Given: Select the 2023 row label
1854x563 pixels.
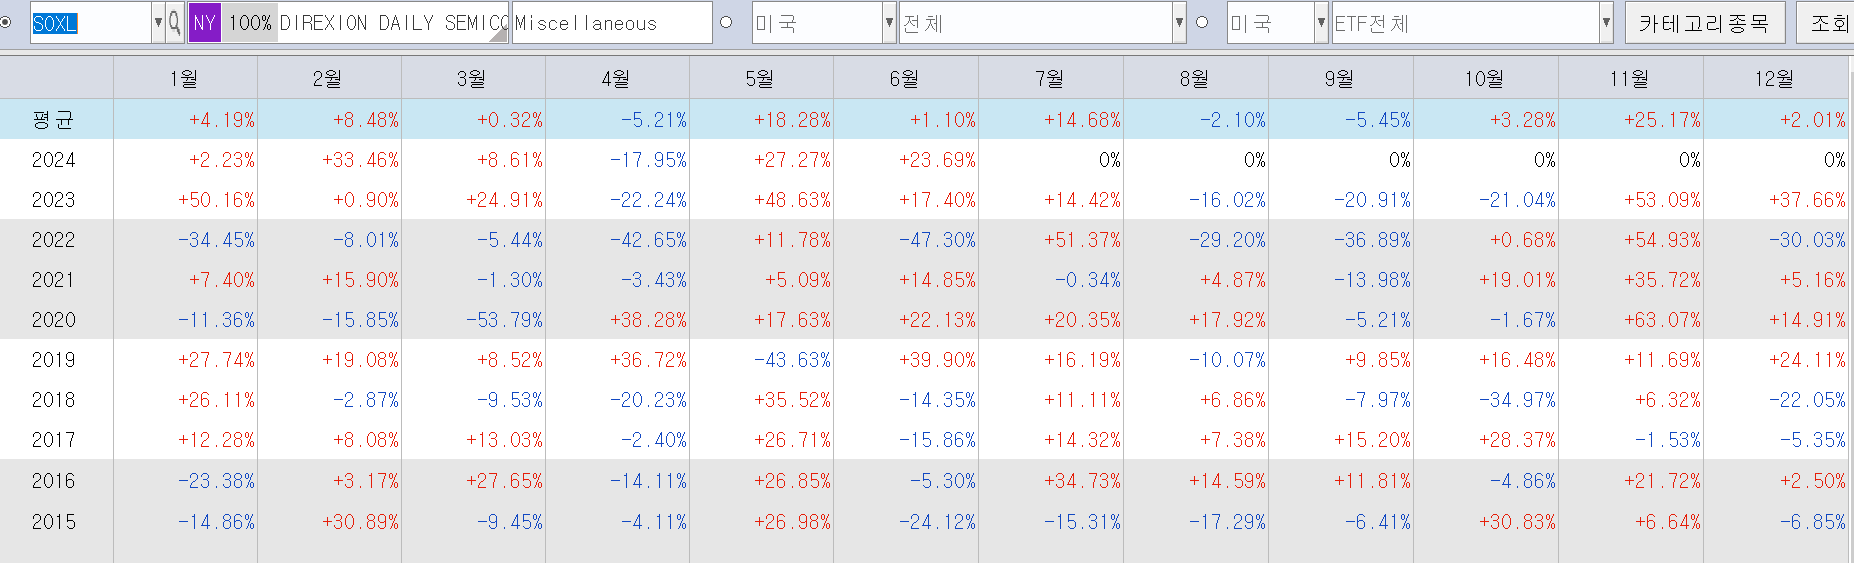Looking at the screenshot, I should pos(54,200).
